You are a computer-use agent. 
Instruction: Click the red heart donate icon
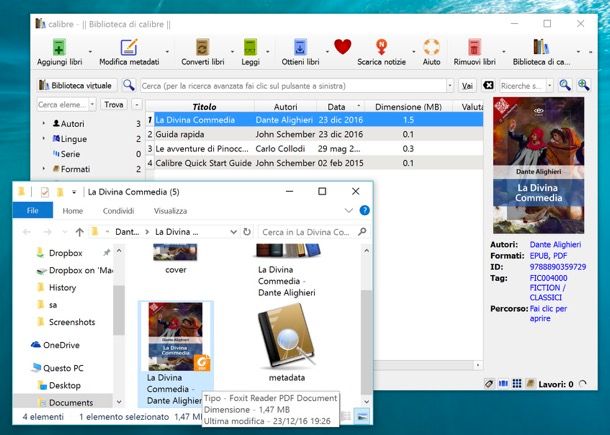tap(343, 47)
